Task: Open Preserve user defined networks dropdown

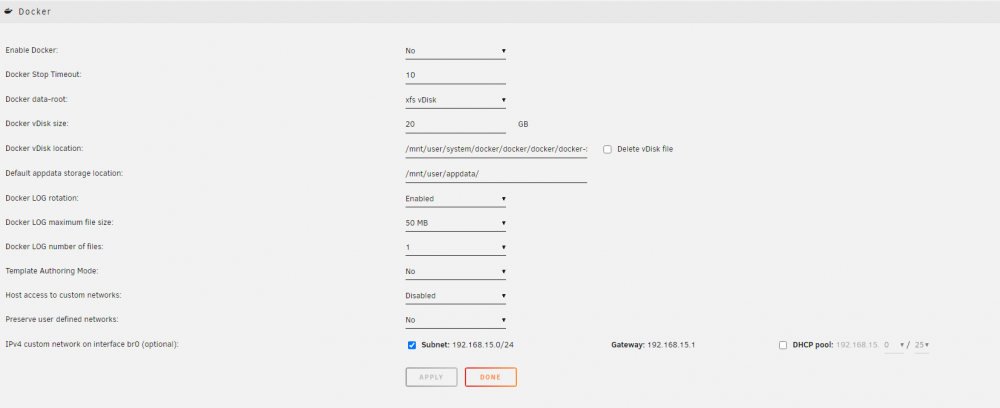Action: 455,319
